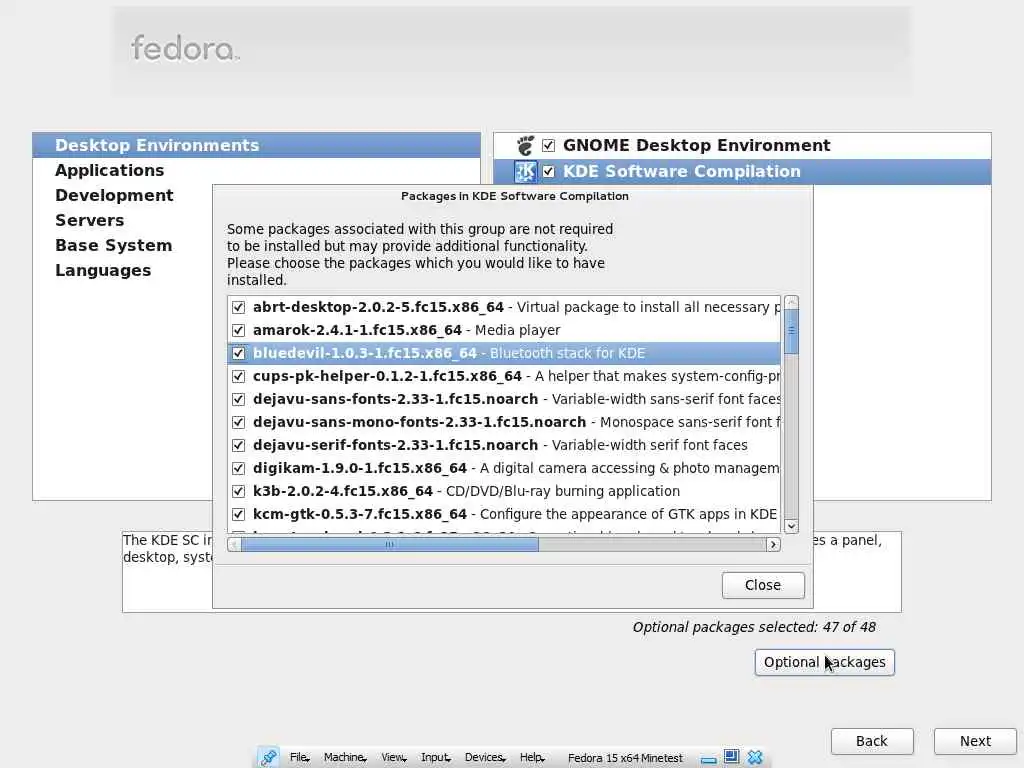This screenshot has height=768, width=1024.
Task: Click the horizontal scrollbar thumb in package list
Action: tap(390, 545)
